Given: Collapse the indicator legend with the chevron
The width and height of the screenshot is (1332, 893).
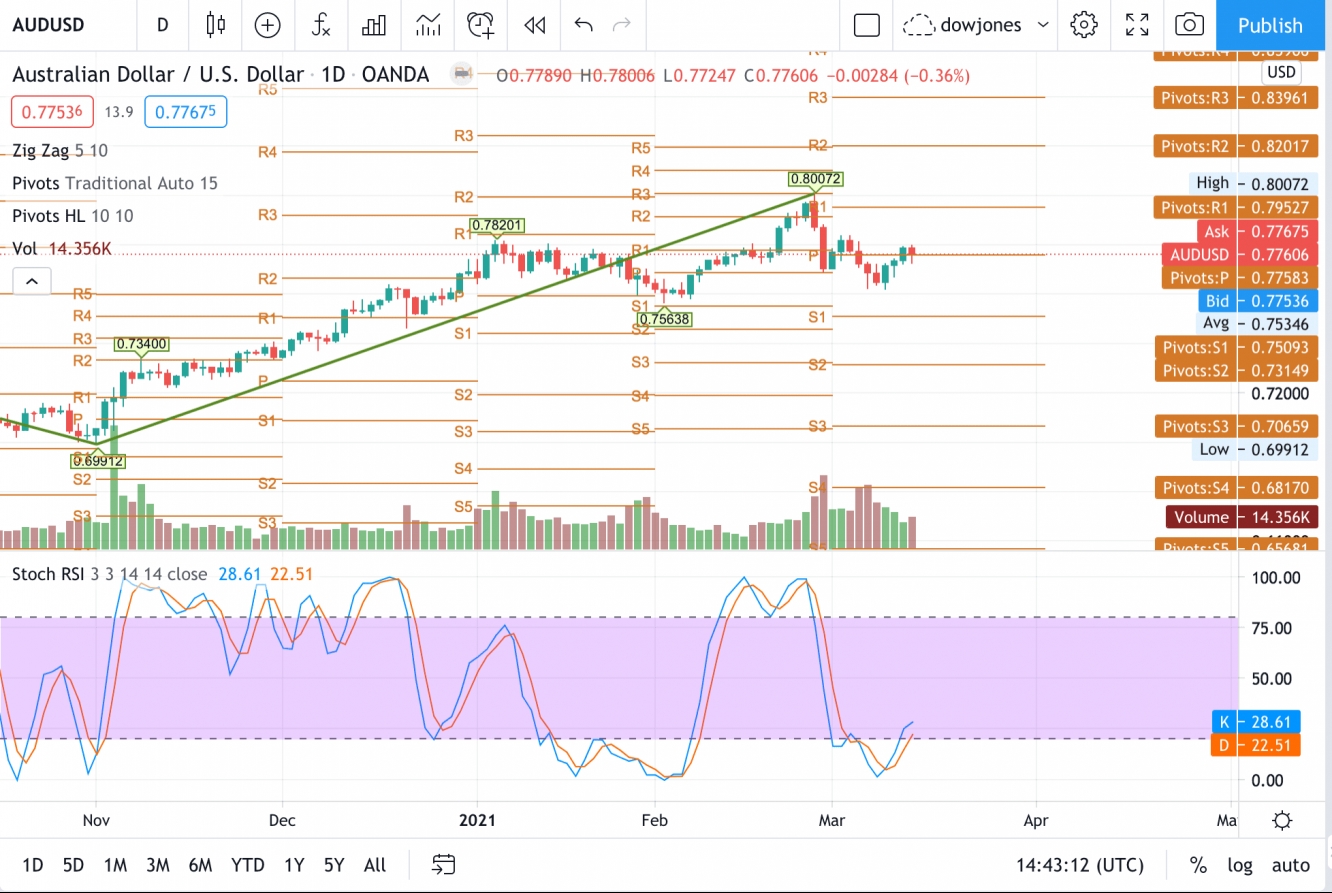Looking at the screenshot, I should (x=31, y=281).
